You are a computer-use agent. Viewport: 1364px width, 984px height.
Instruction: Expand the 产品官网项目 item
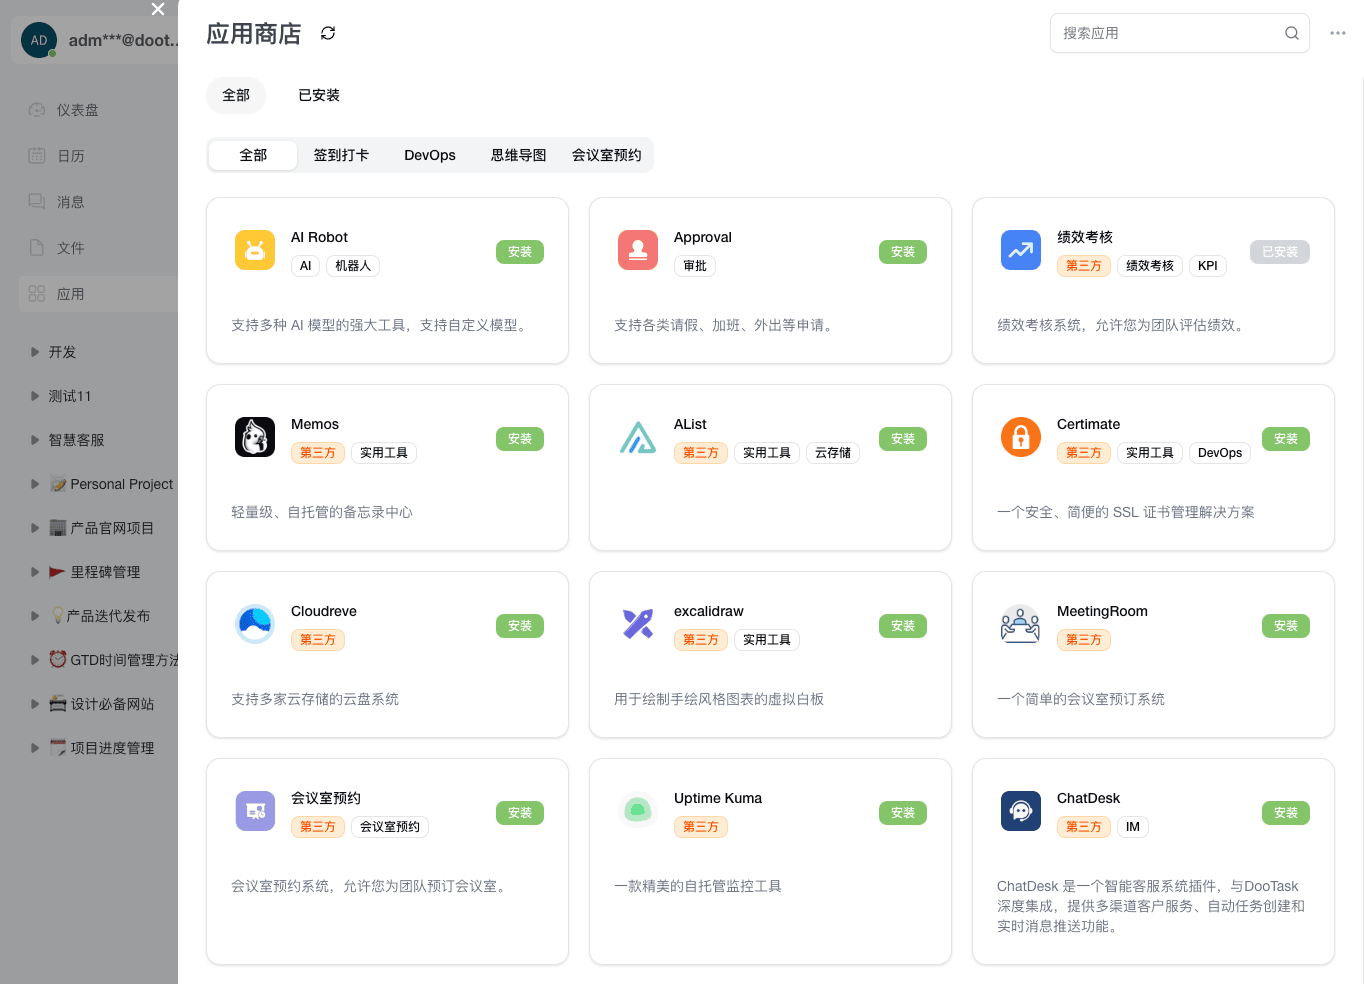click(35, 528)
